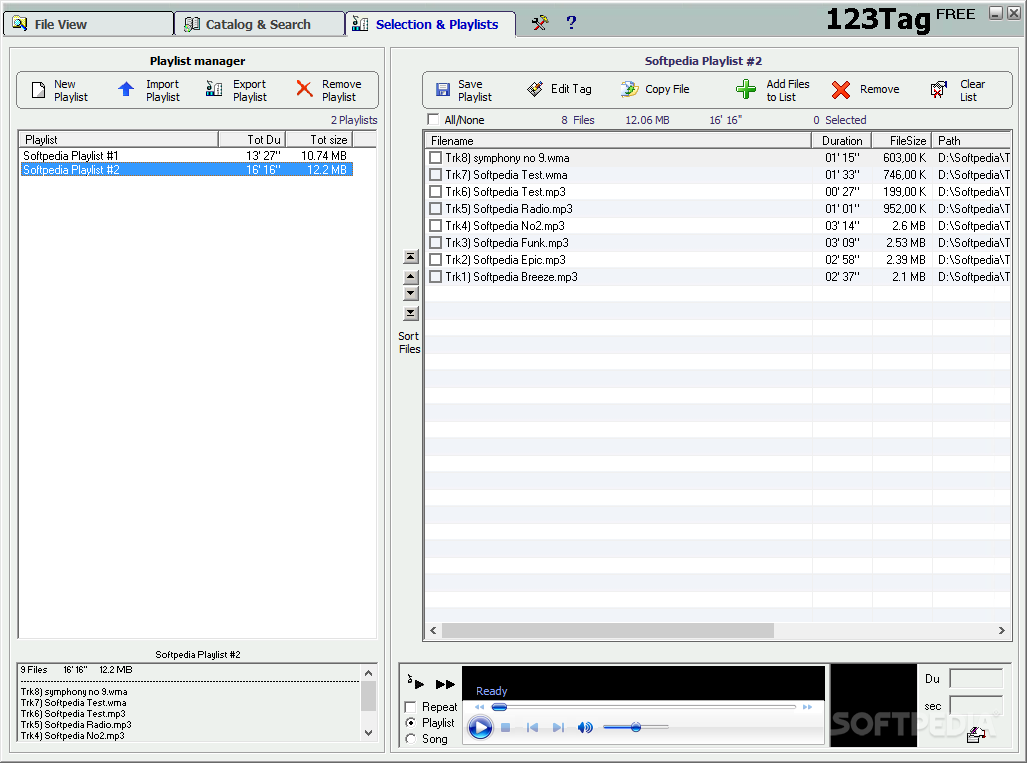Check the box for Trk2) Softpedia Epic.mp3

coord(436,260)
